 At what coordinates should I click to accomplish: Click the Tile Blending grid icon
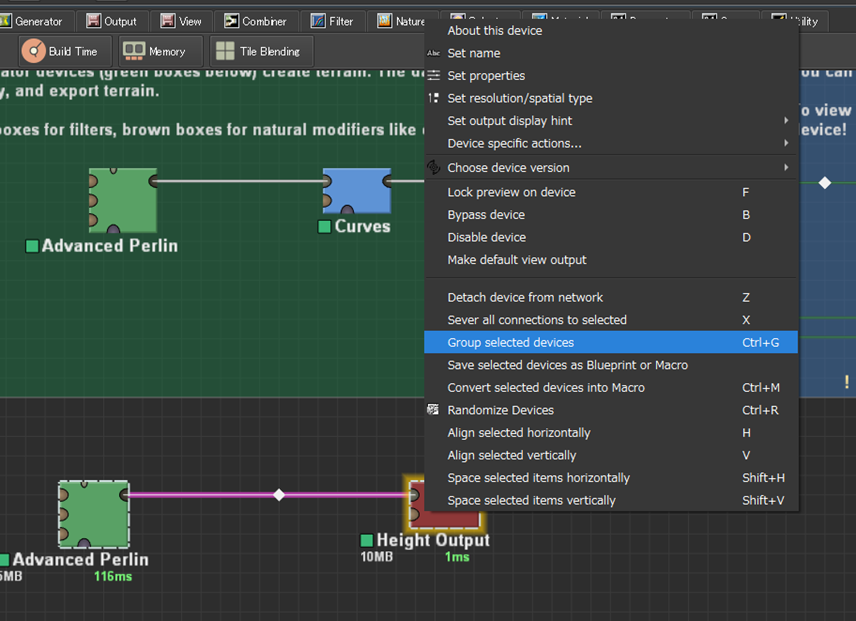(x=225, y=51)
